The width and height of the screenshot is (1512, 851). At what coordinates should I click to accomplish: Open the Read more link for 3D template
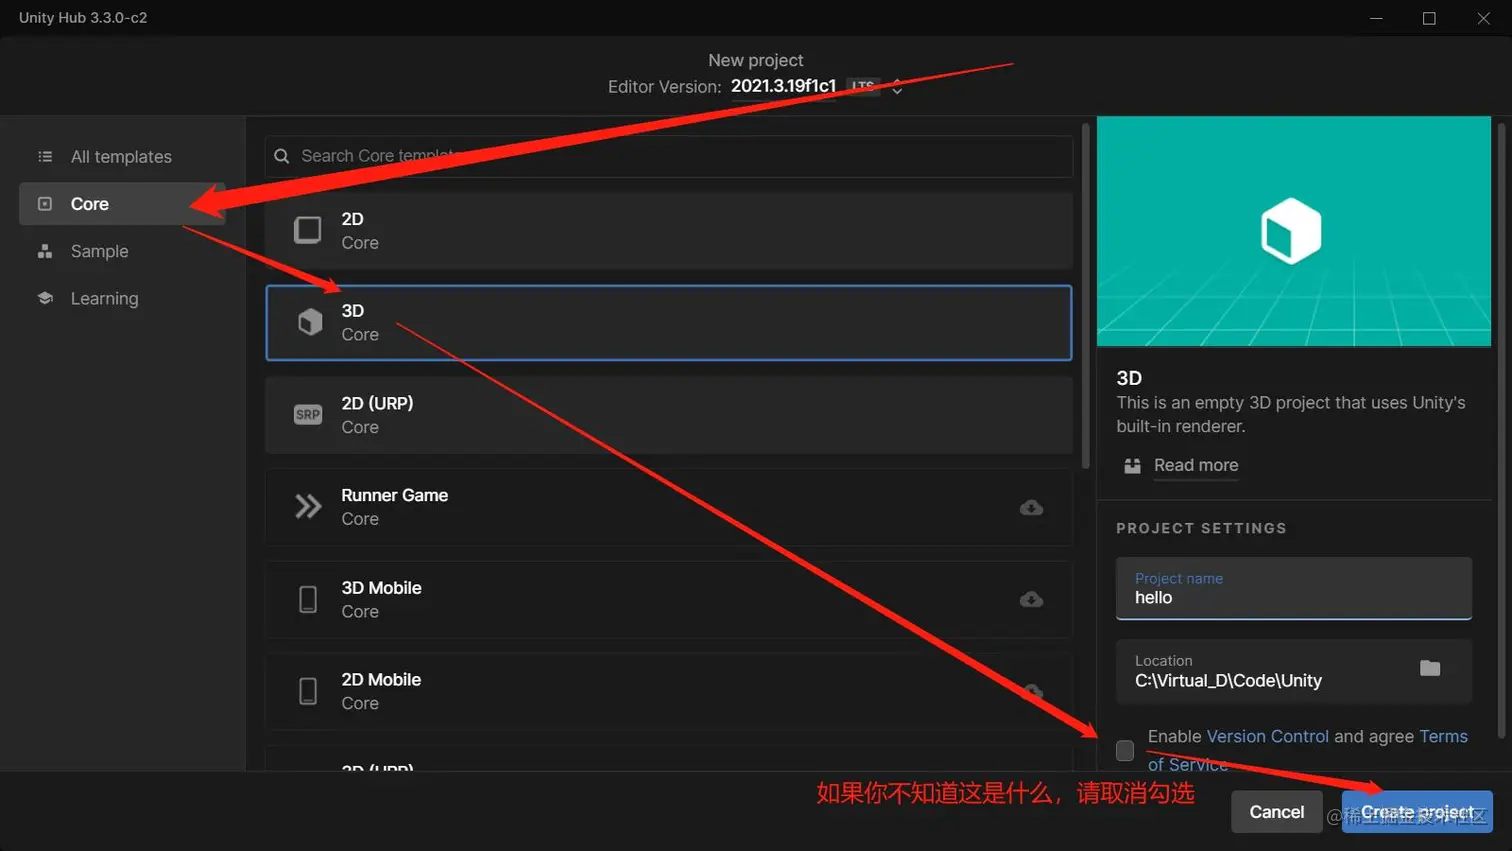click(x=1196, y=465)
